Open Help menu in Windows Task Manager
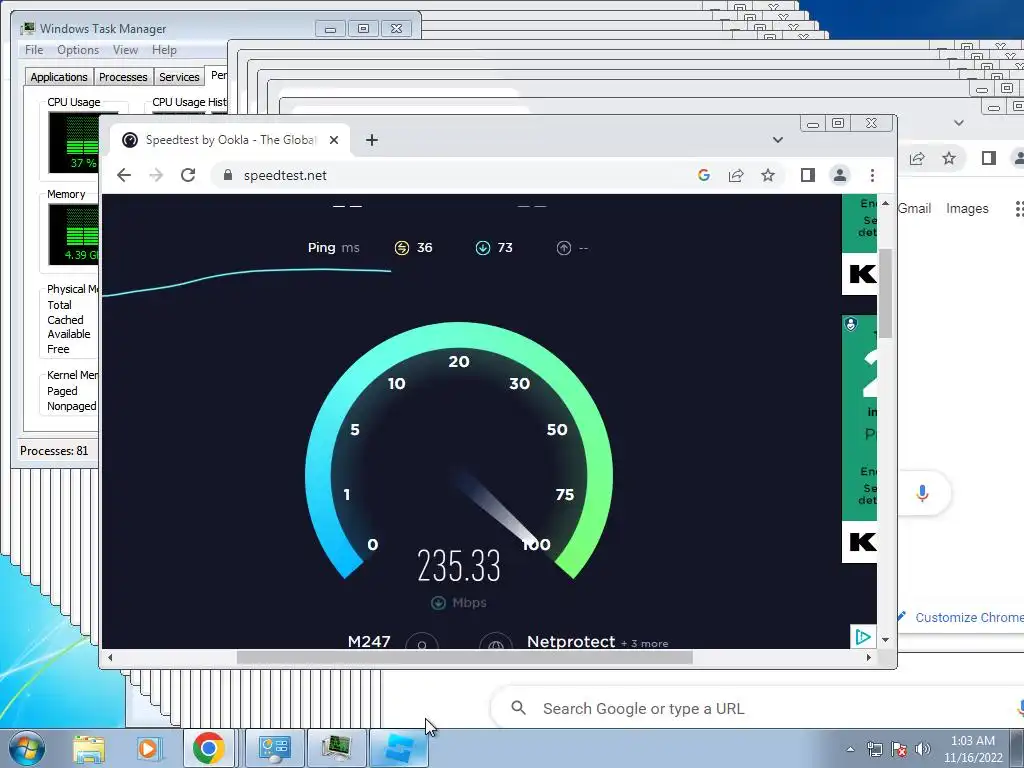The height and width of the screenshot is (768, 1024). pos(165,50)
